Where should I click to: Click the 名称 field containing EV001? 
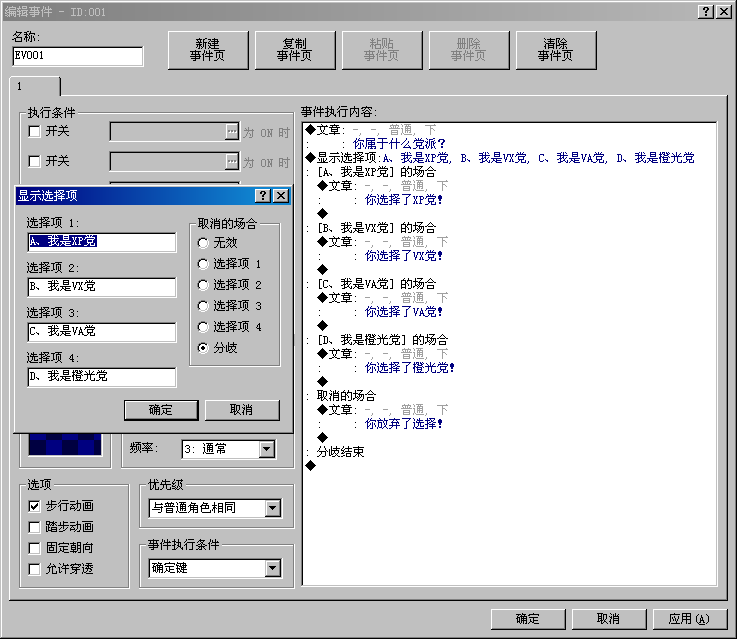(x=78, y=56)
